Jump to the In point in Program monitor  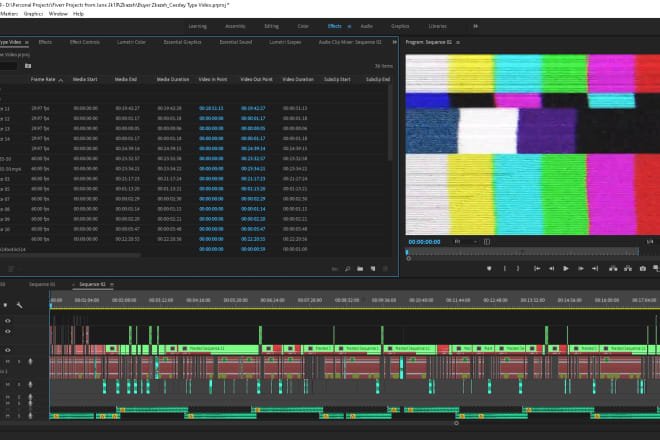[x=537, y=268]
